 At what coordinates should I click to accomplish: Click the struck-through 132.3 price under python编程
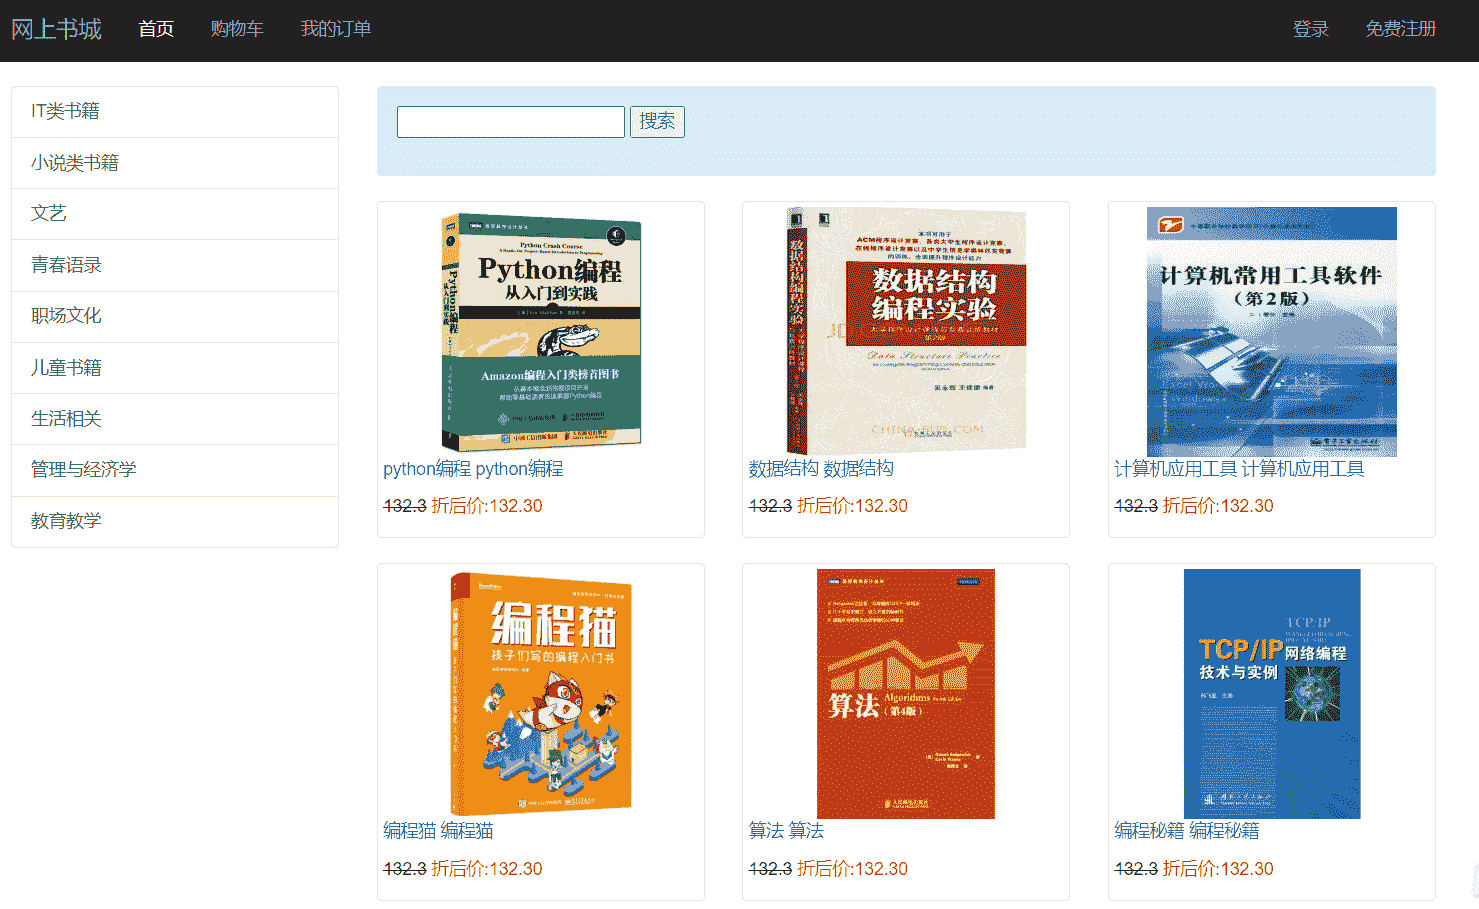pyautogui.click(x=405, y=506)
